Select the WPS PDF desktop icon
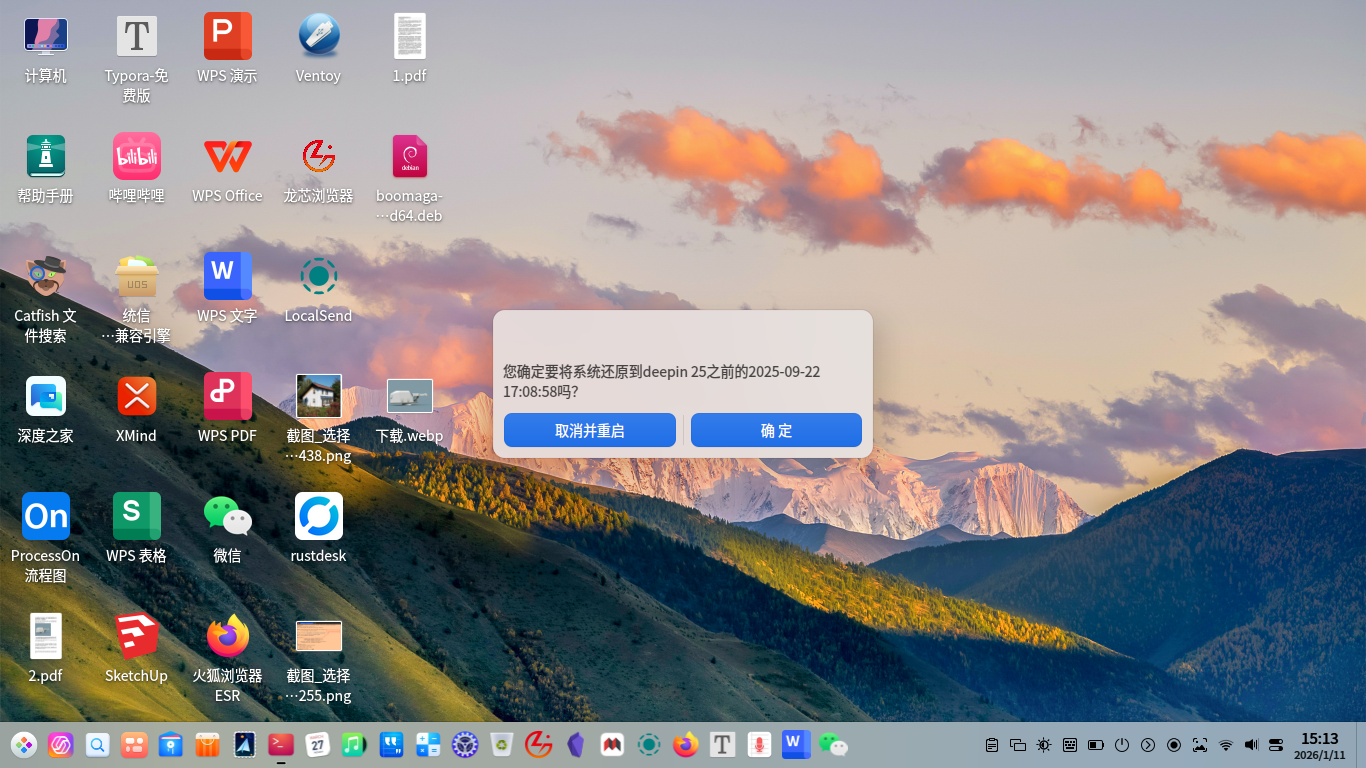Image resolution: width=1366 pixels, height=768 pixels. tap(227, 410)
